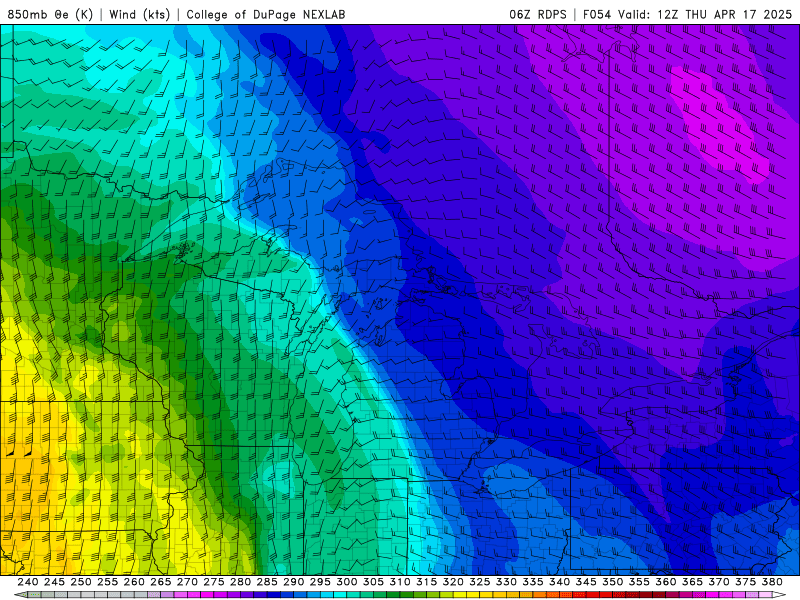The width and height of the screenshot is (800, 600).
Task: Click the 330 value on the color scale
Action: (x=506, y=582)
